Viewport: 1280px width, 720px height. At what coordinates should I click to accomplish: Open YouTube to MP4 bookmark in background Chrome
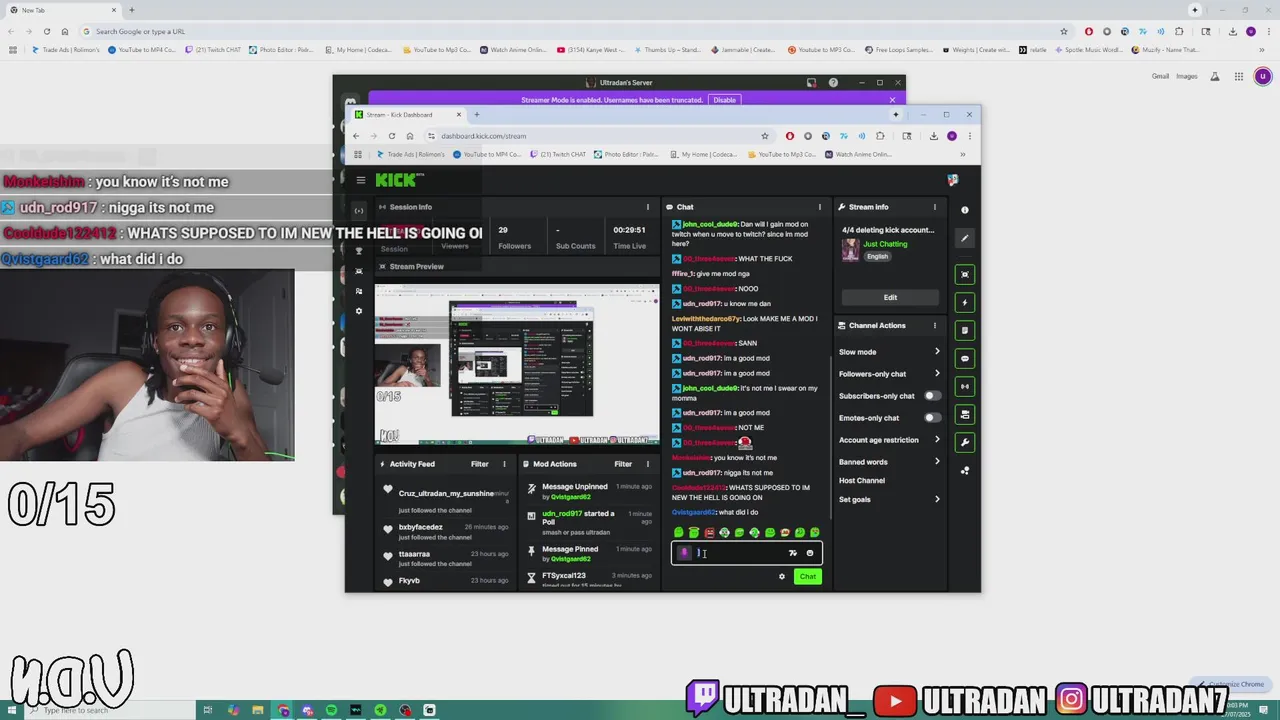pyautogui.click(x=141, y=49)
